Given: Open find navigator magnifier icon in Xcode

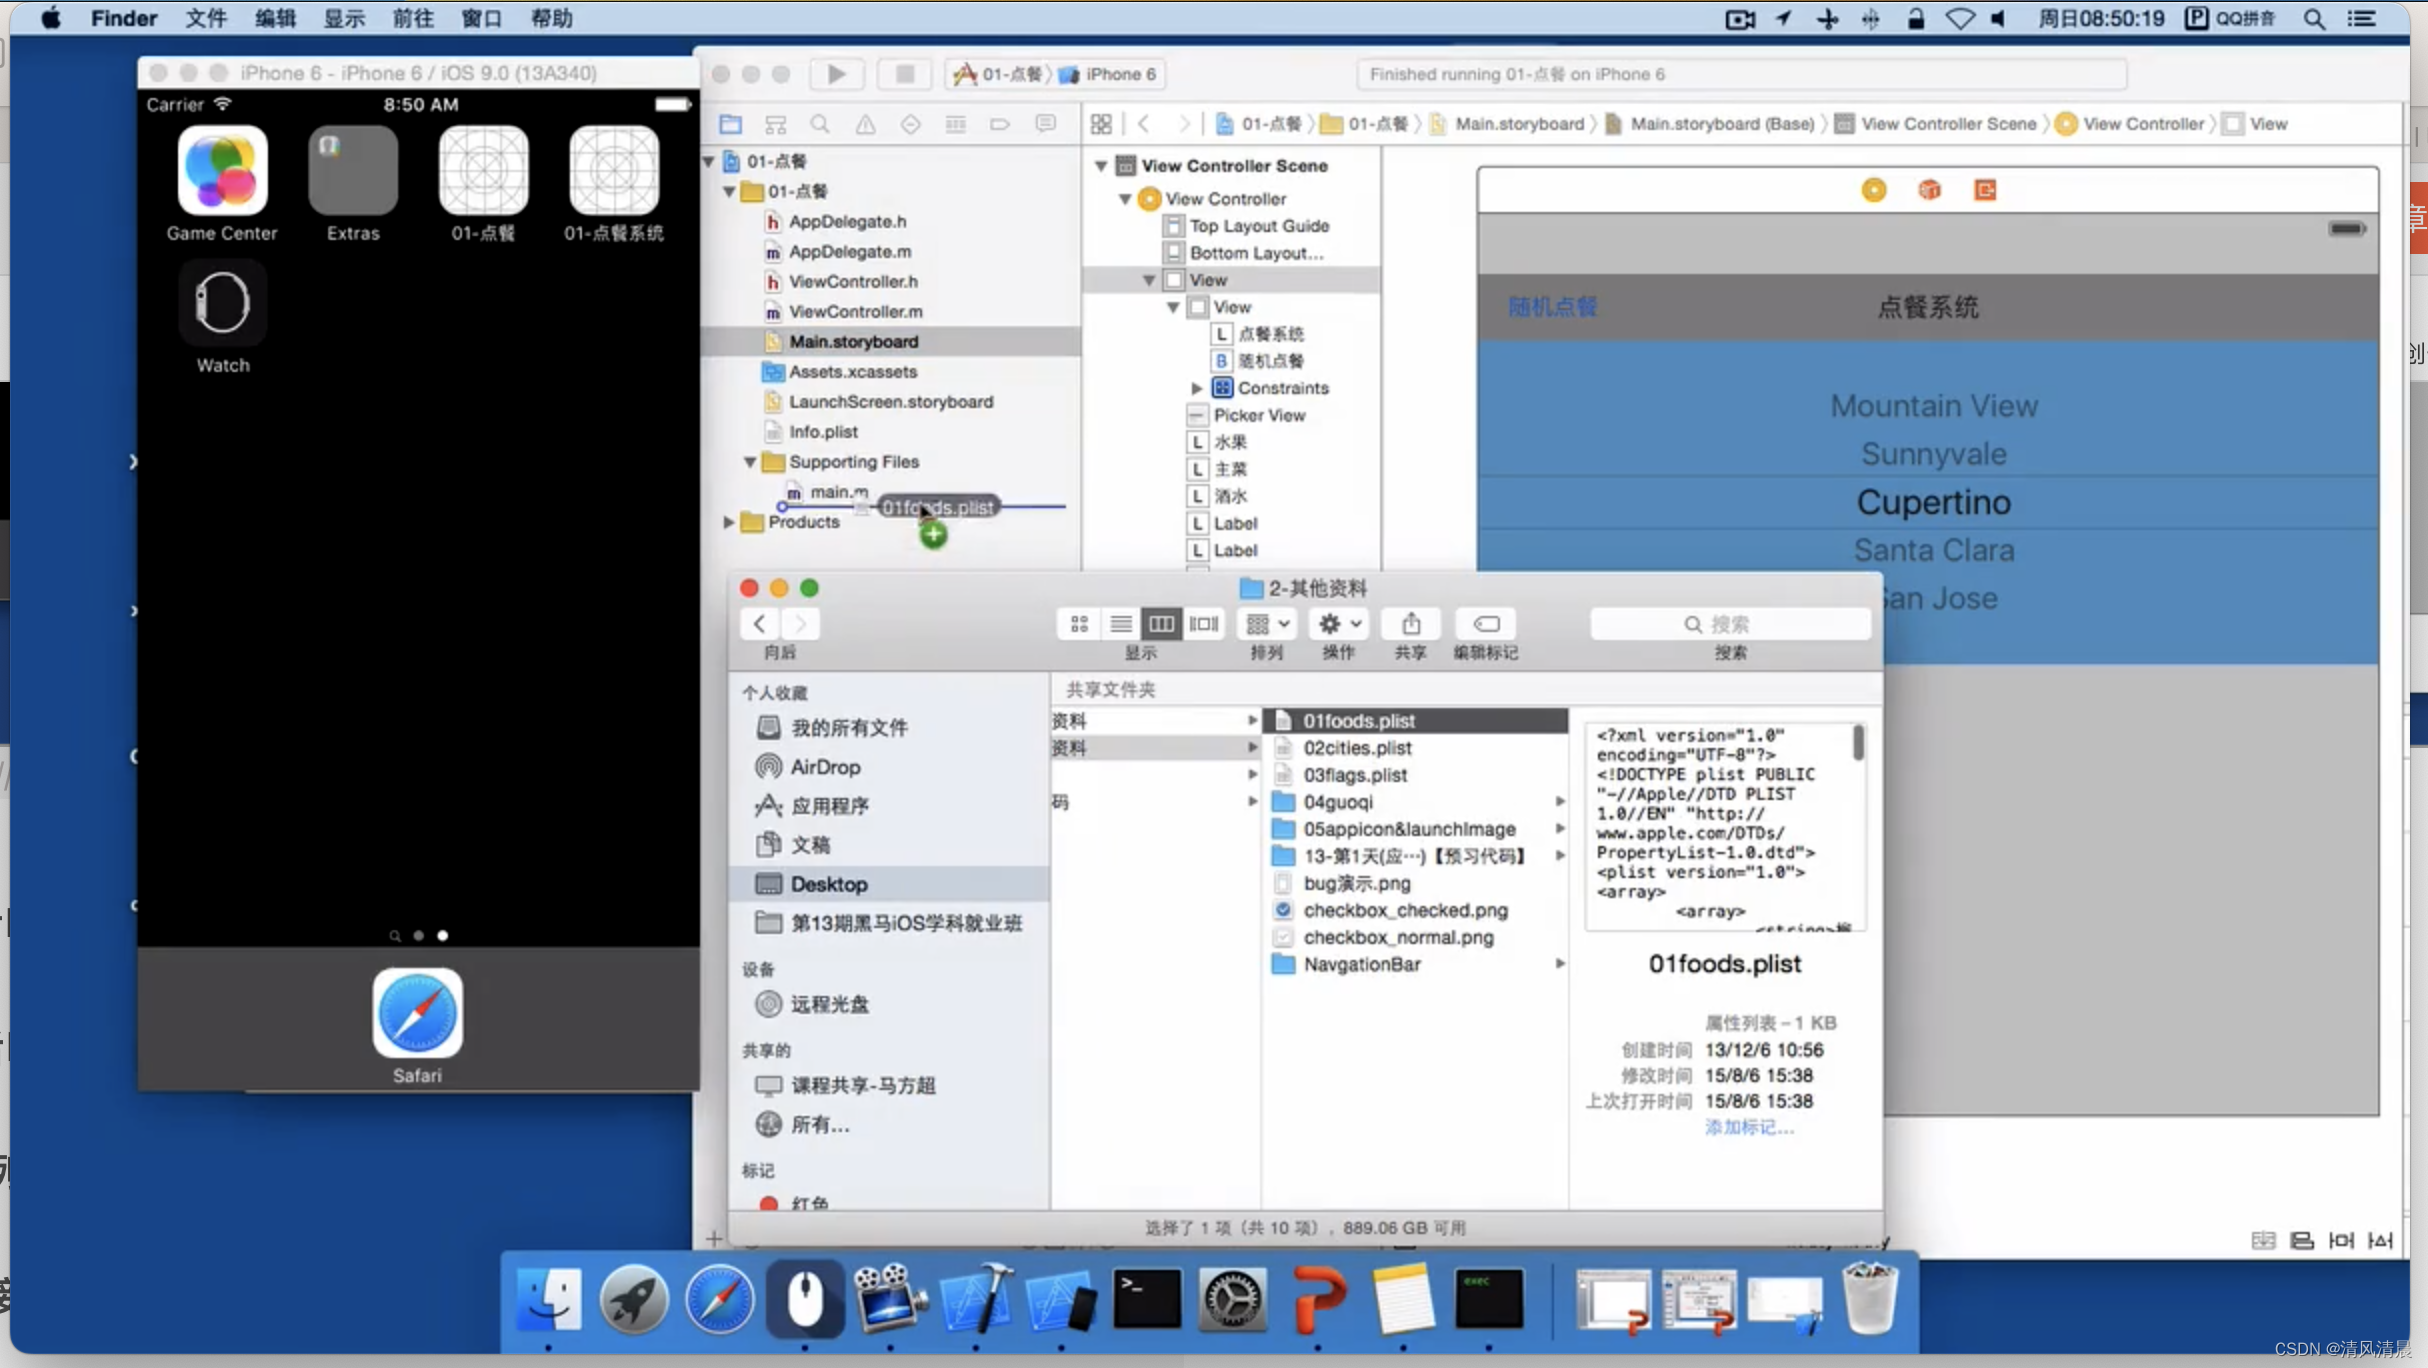Looking at the screenshot, I should 820,124.
